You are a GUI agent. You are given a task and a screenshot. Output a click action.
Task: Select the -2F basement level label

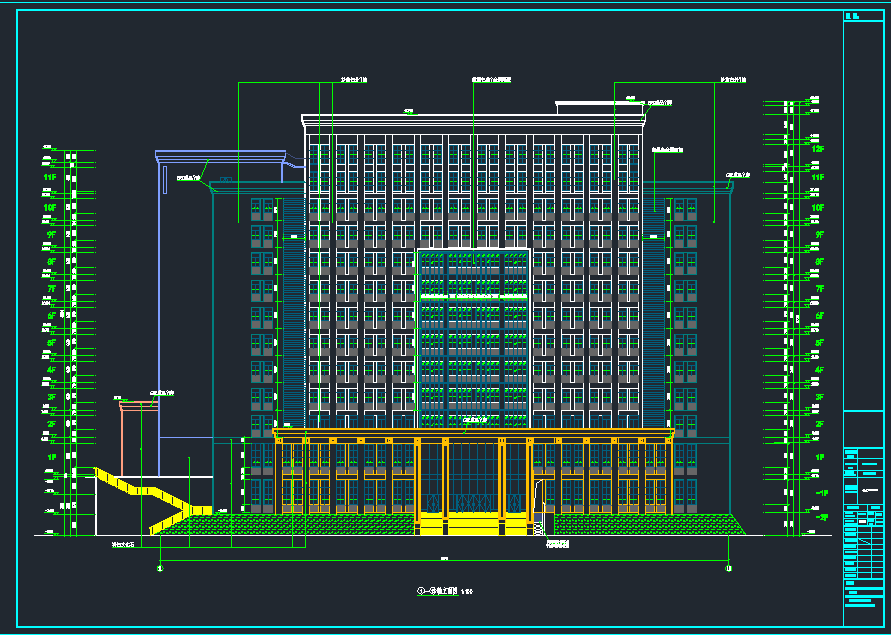[820, 516]
